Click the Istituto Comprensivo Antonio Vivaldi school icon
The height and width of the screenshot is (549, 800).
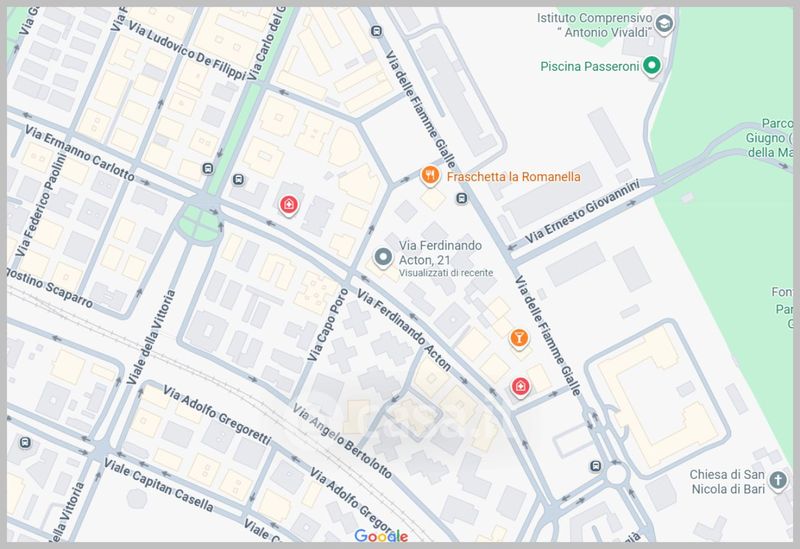(664, 23)
